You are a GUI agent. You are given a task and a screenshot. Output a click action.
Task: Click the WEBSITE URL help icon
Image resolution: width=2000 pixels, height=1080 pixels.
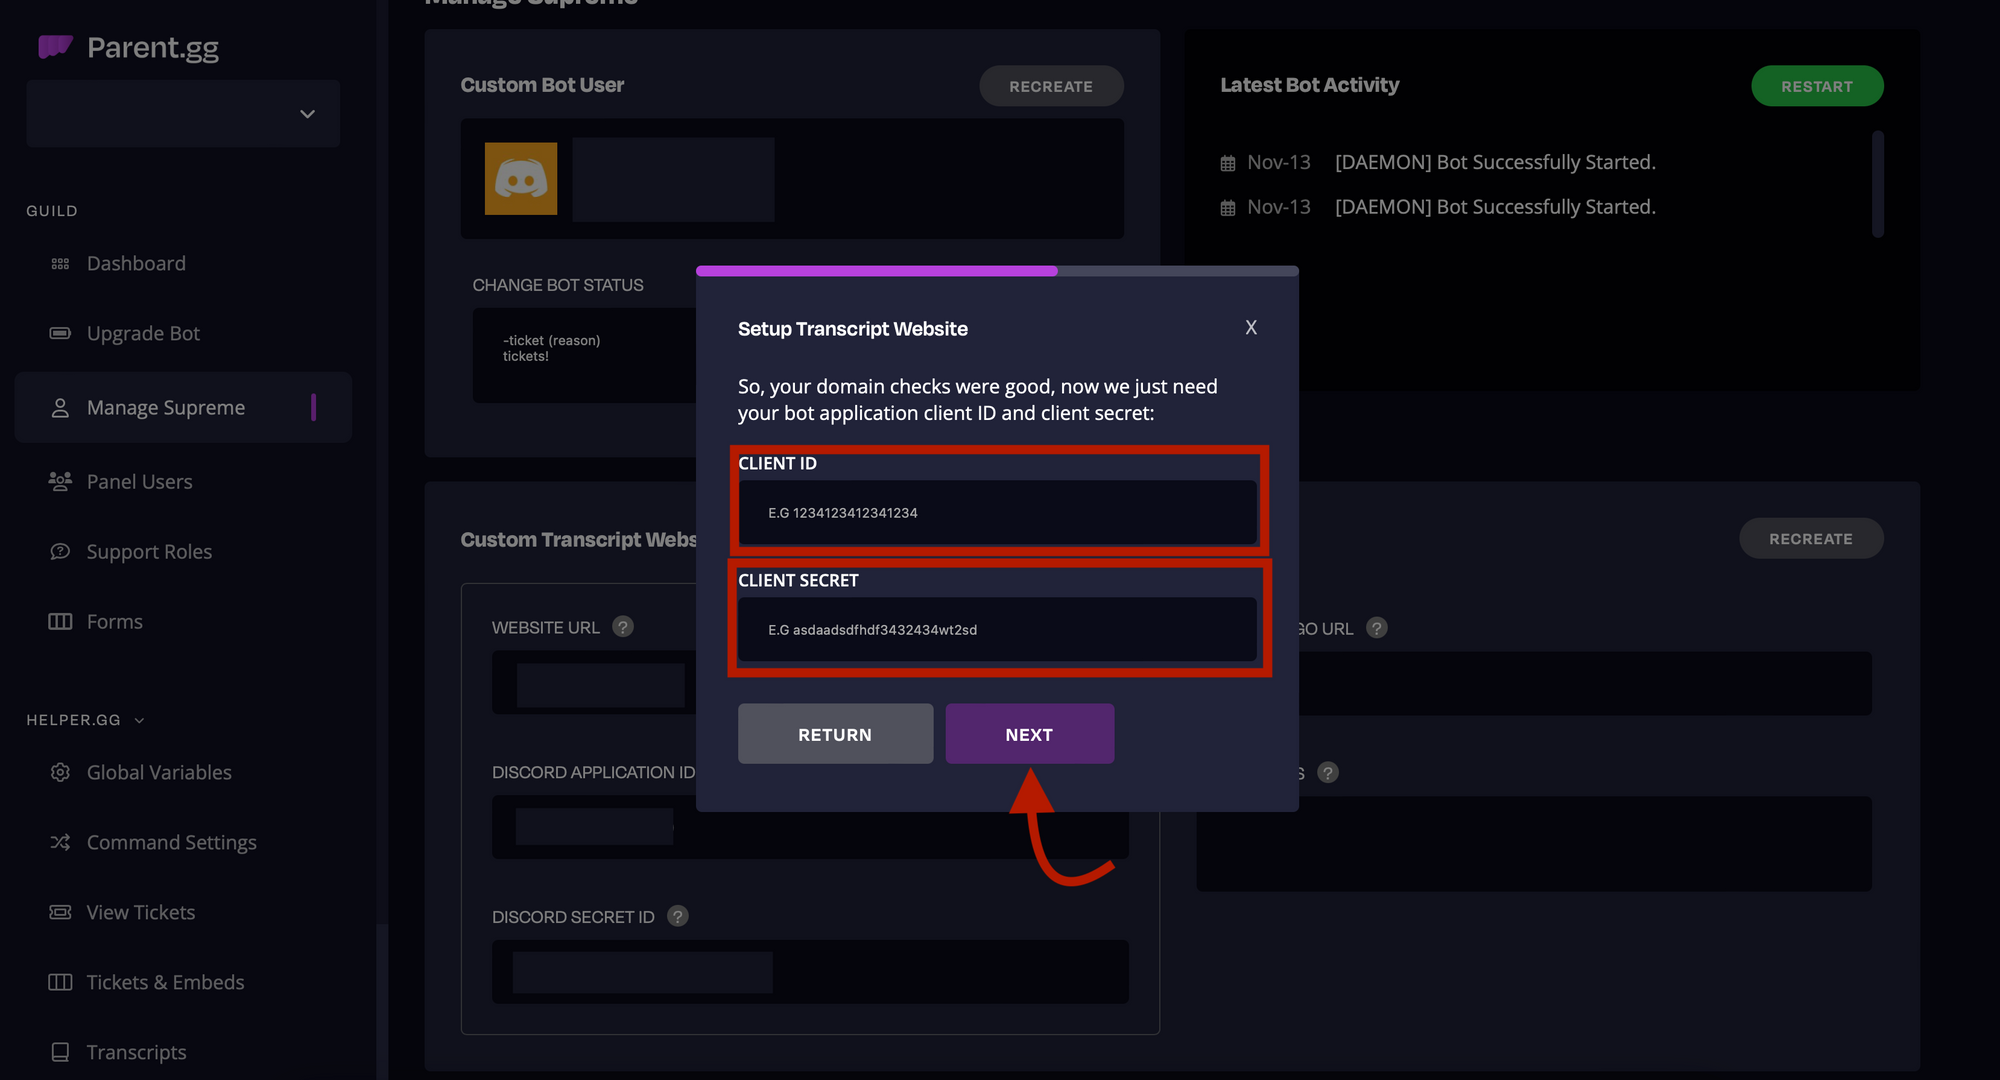(623, 627)
